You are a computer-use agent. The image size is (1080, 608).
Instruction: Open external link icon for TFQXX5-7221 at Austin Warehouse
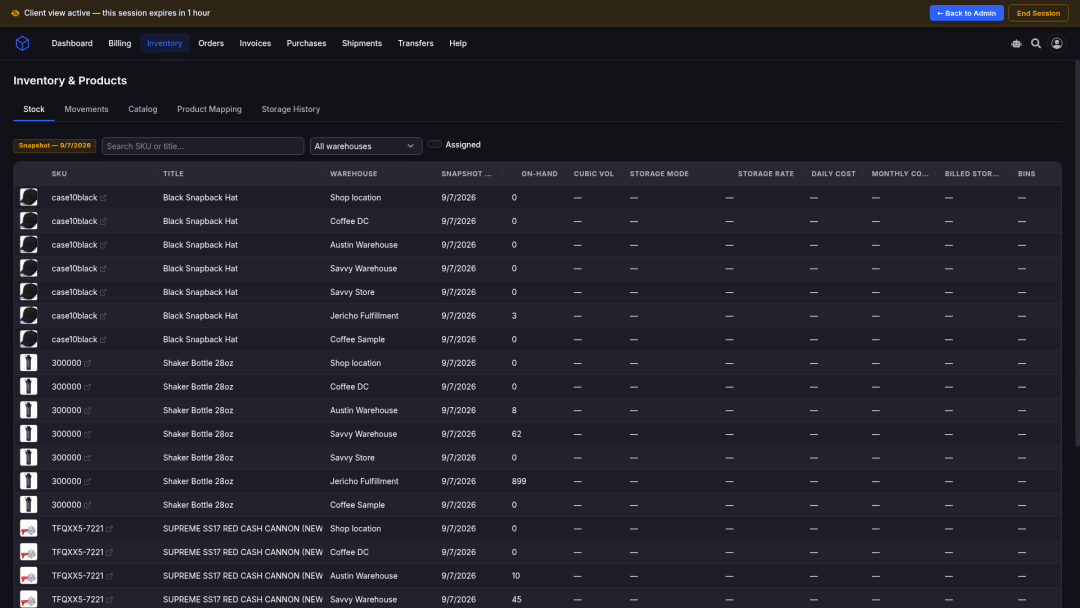pyautogui.click(x=110, y=576)
